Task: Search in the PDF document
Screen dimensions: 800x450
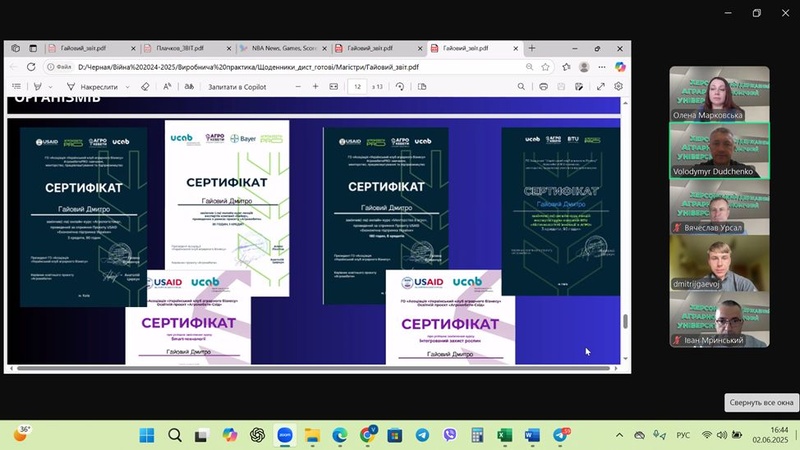Action: 521,87
